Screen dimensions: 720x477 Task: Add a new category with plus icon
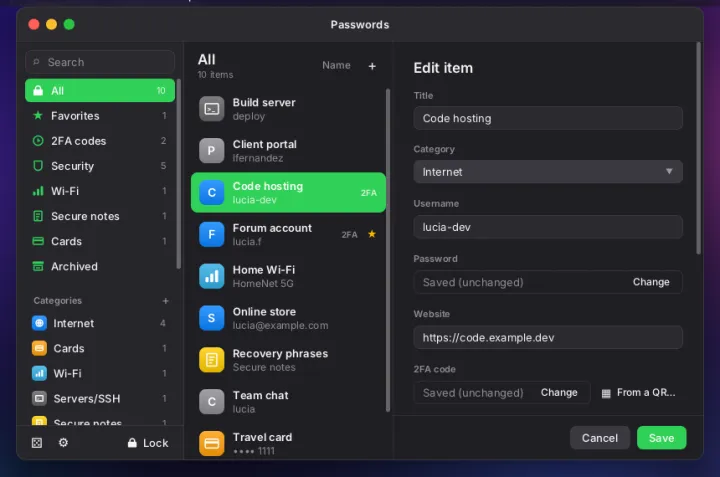165,301
